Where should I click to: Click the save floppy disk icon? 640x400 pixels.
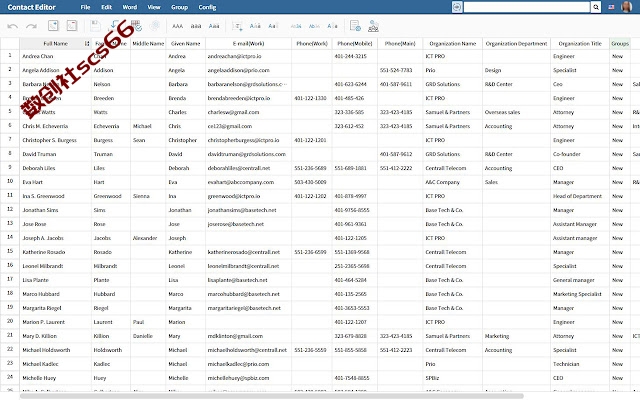95,25
